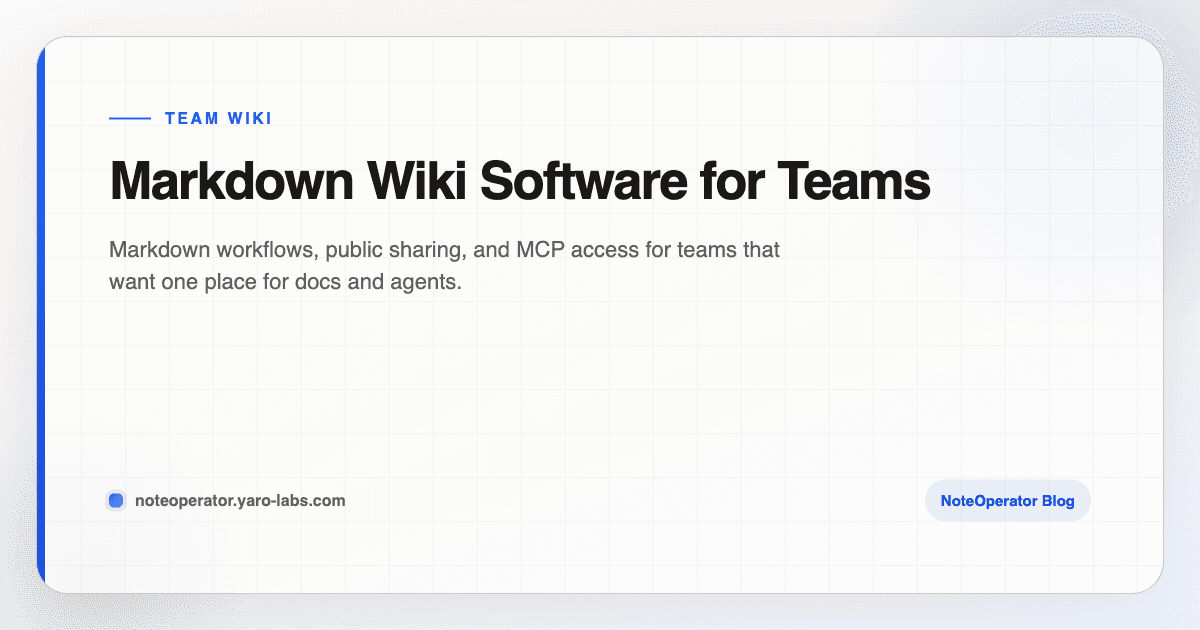Click the grid background of the card
This screenshot has height=630, width=1200.
point(600,390)
